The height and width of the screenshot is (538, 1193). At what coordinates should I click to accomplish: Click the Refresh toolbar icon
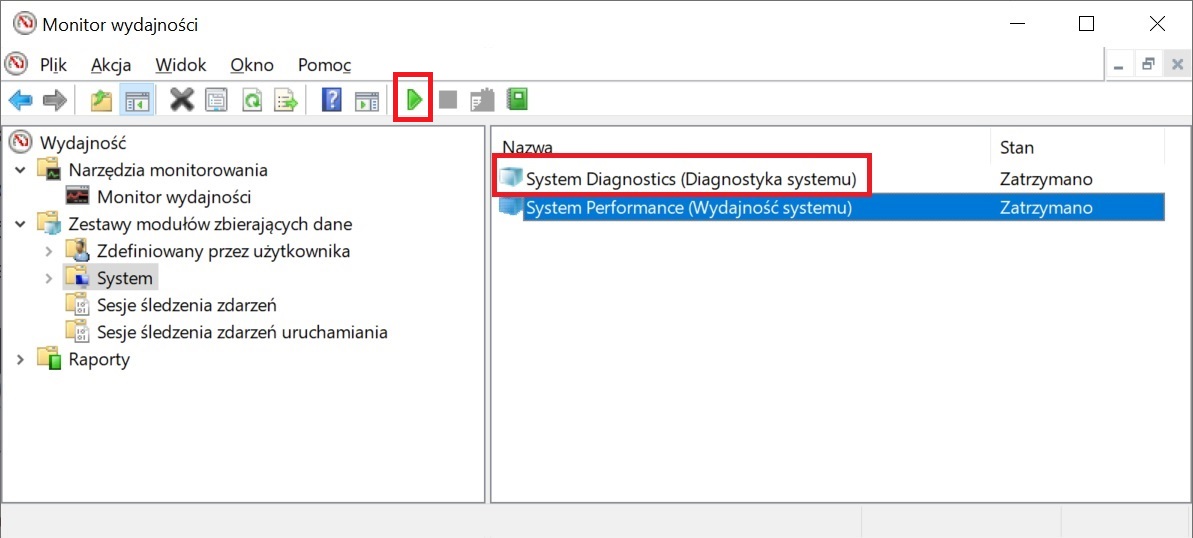252,100
